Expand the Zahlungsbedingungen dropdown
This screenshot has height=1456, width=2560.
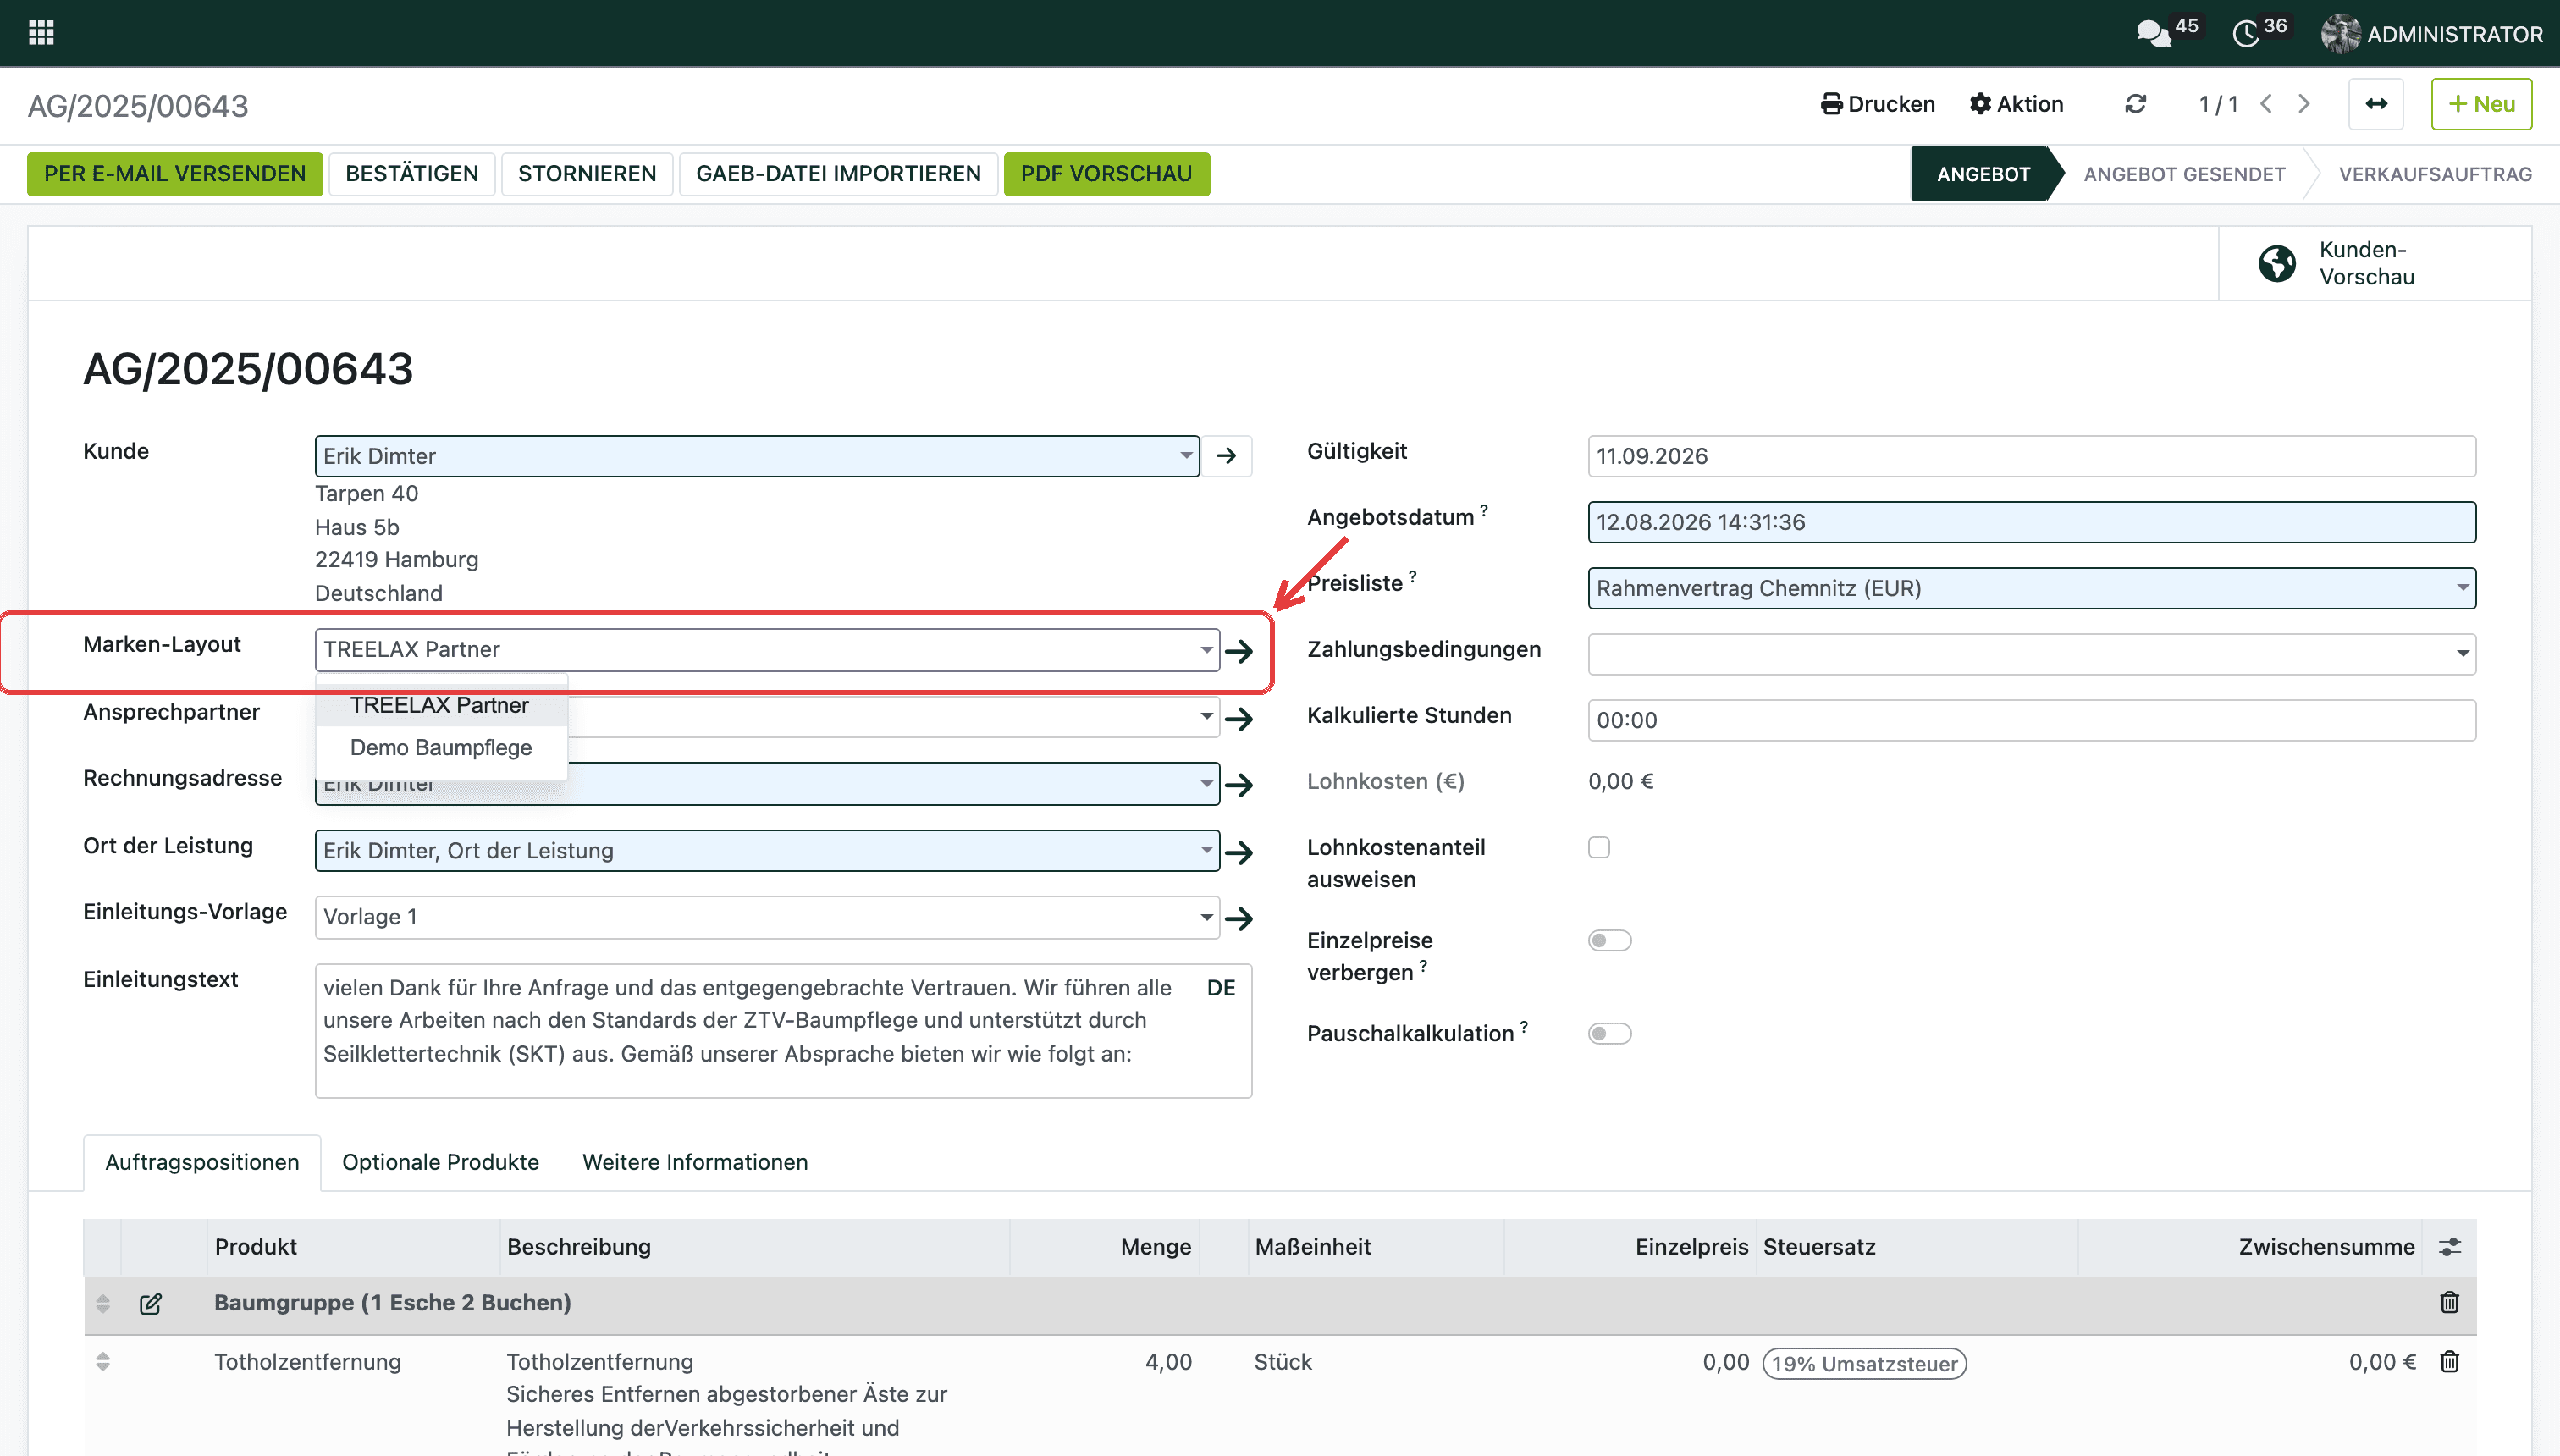[2462, 654]
